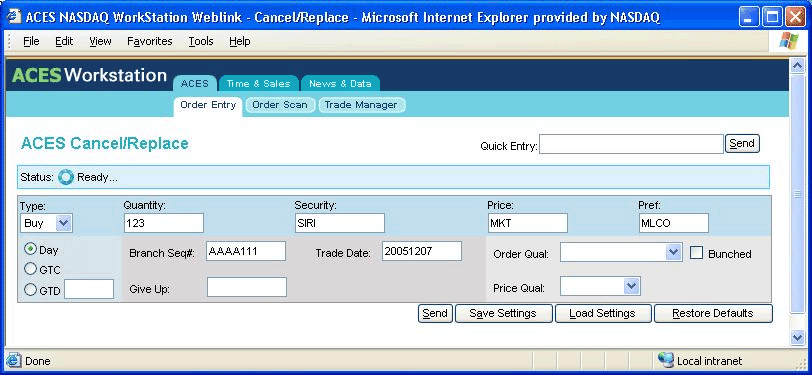Click the Trade Date field with 20051207
812x375 pixels.
tap(422, 251)
